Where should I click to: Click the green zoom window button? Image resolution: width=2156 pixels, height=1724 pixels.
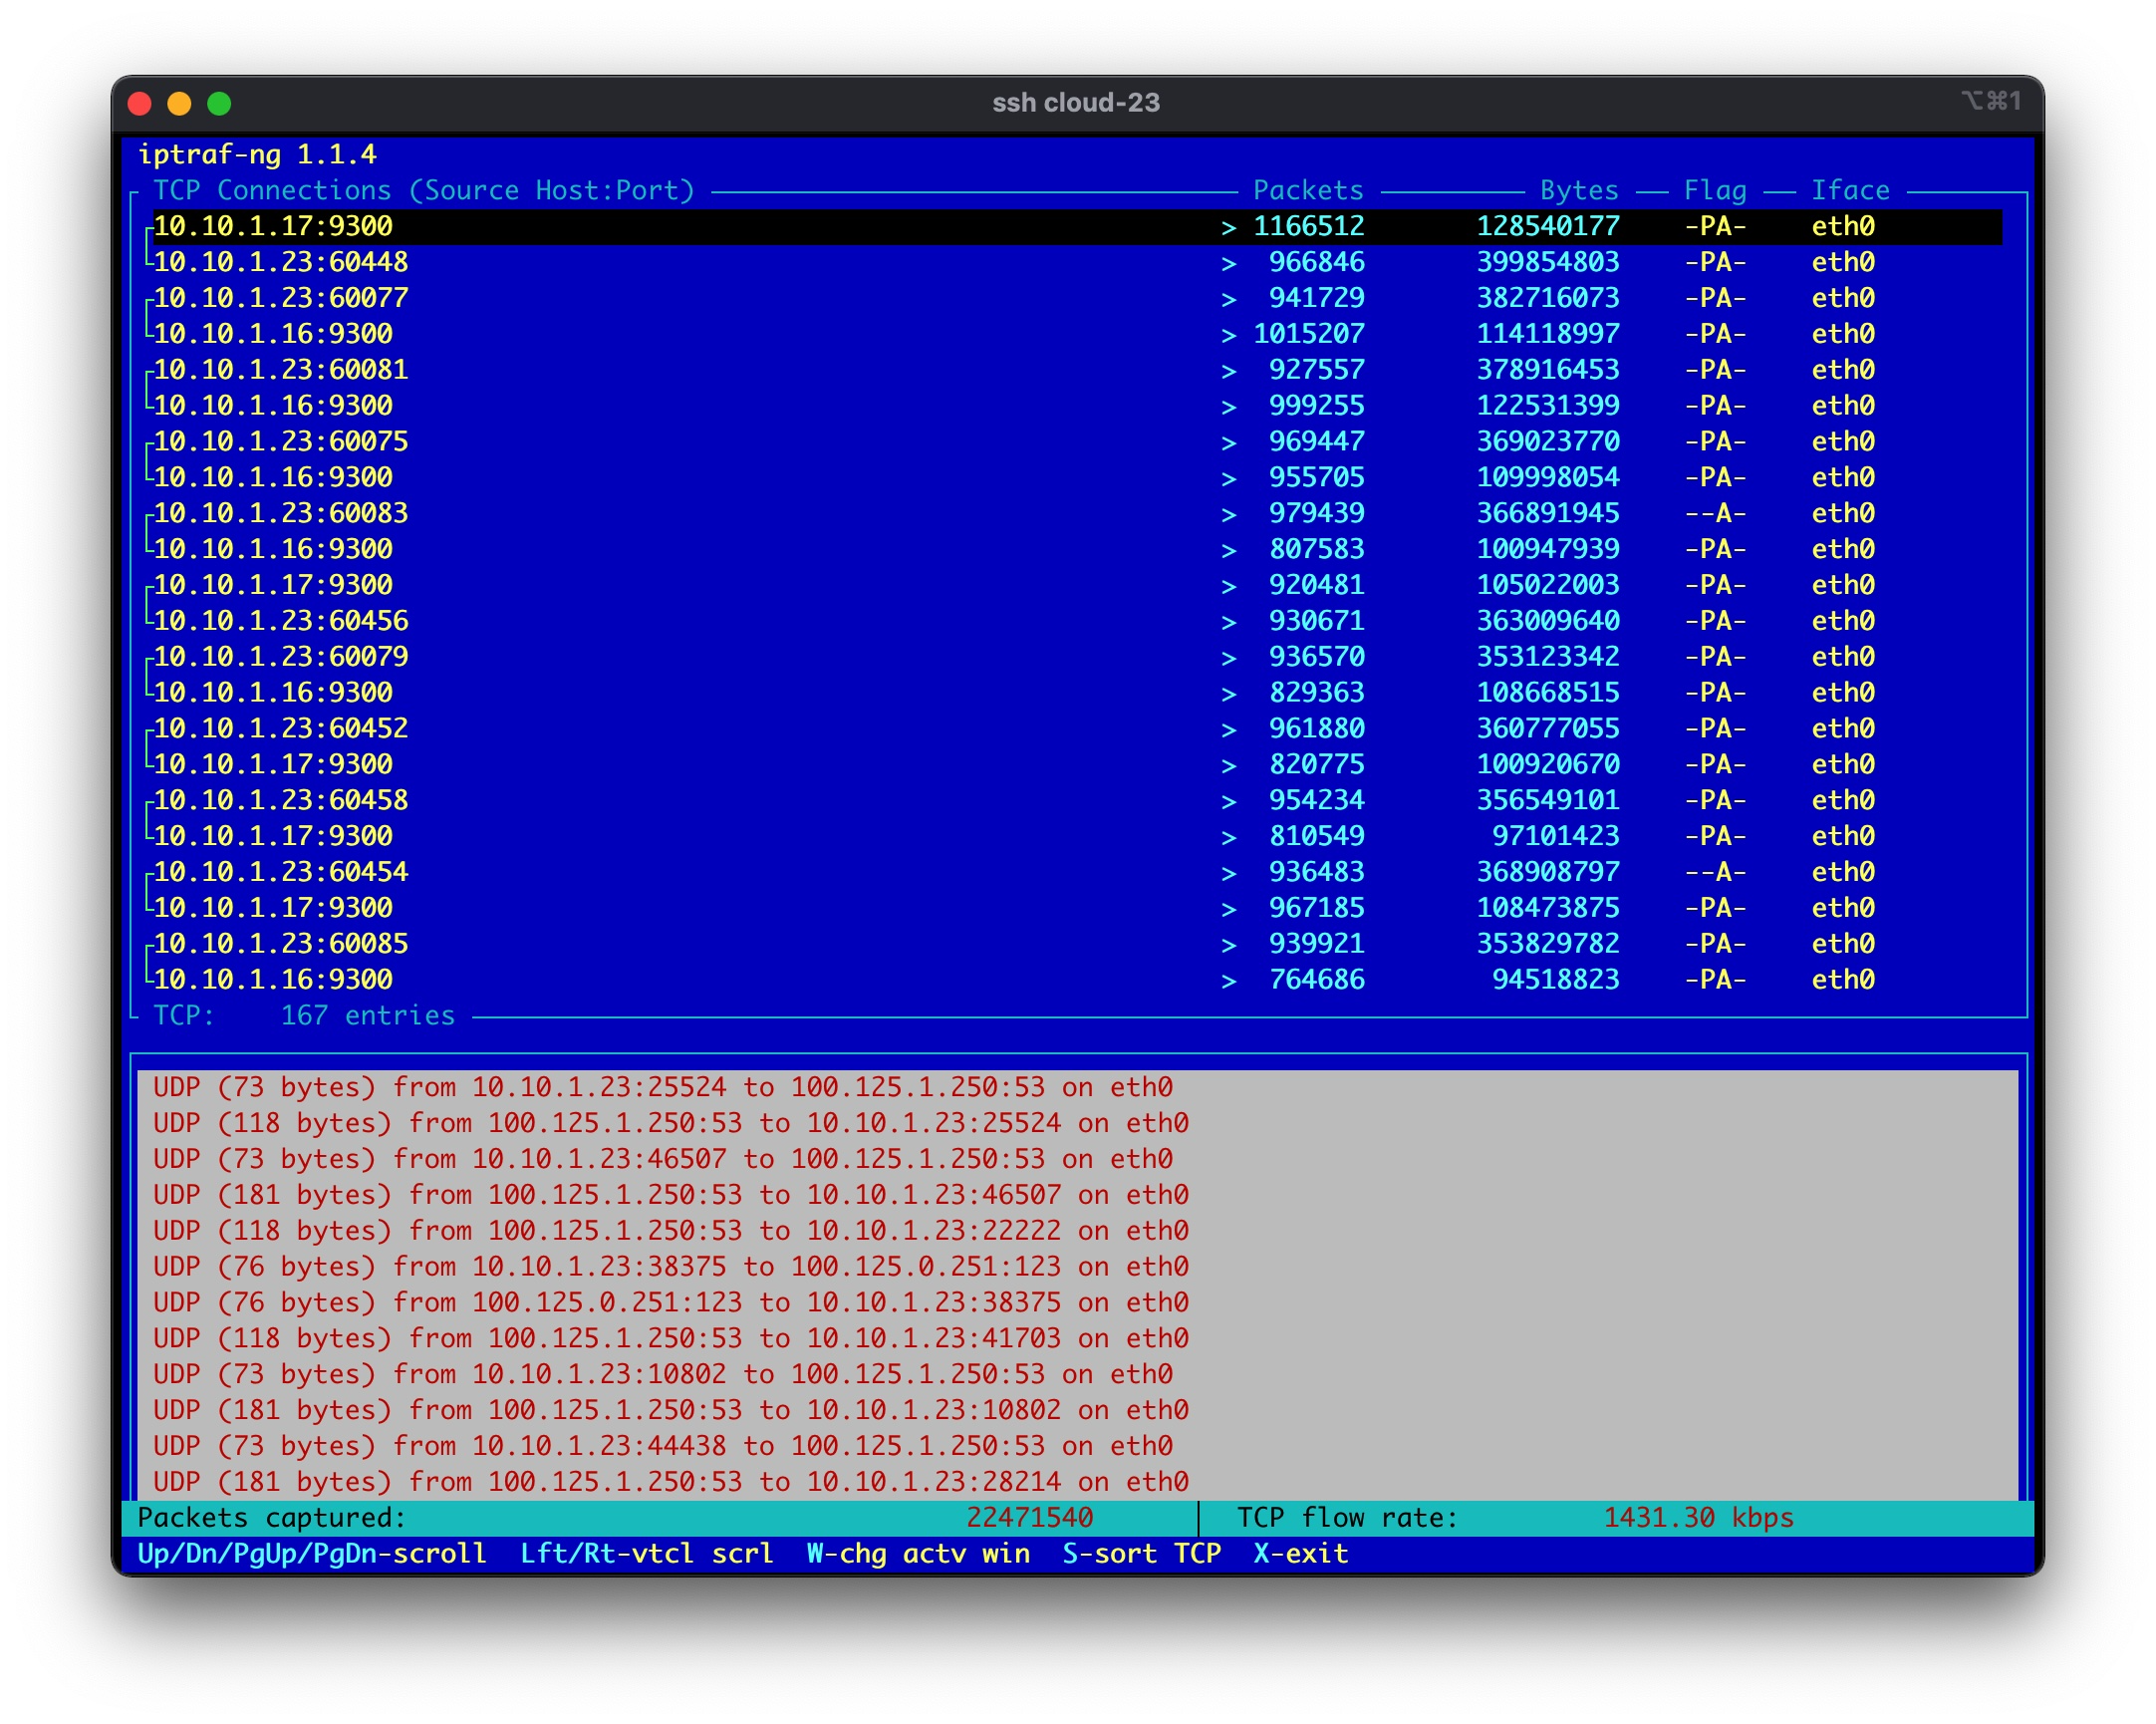219,103
